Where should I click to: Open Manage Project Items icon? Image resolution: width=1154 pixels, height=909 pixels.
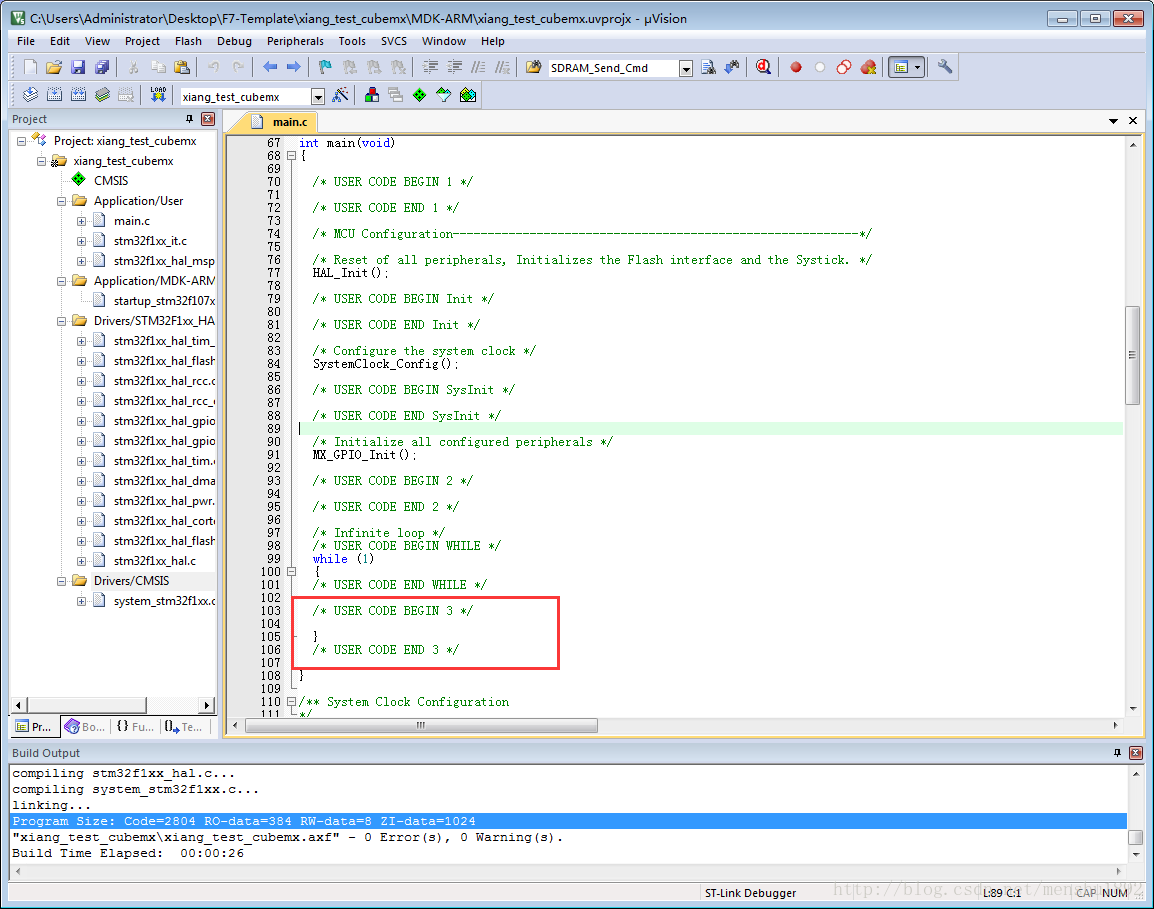pos(372,94)
